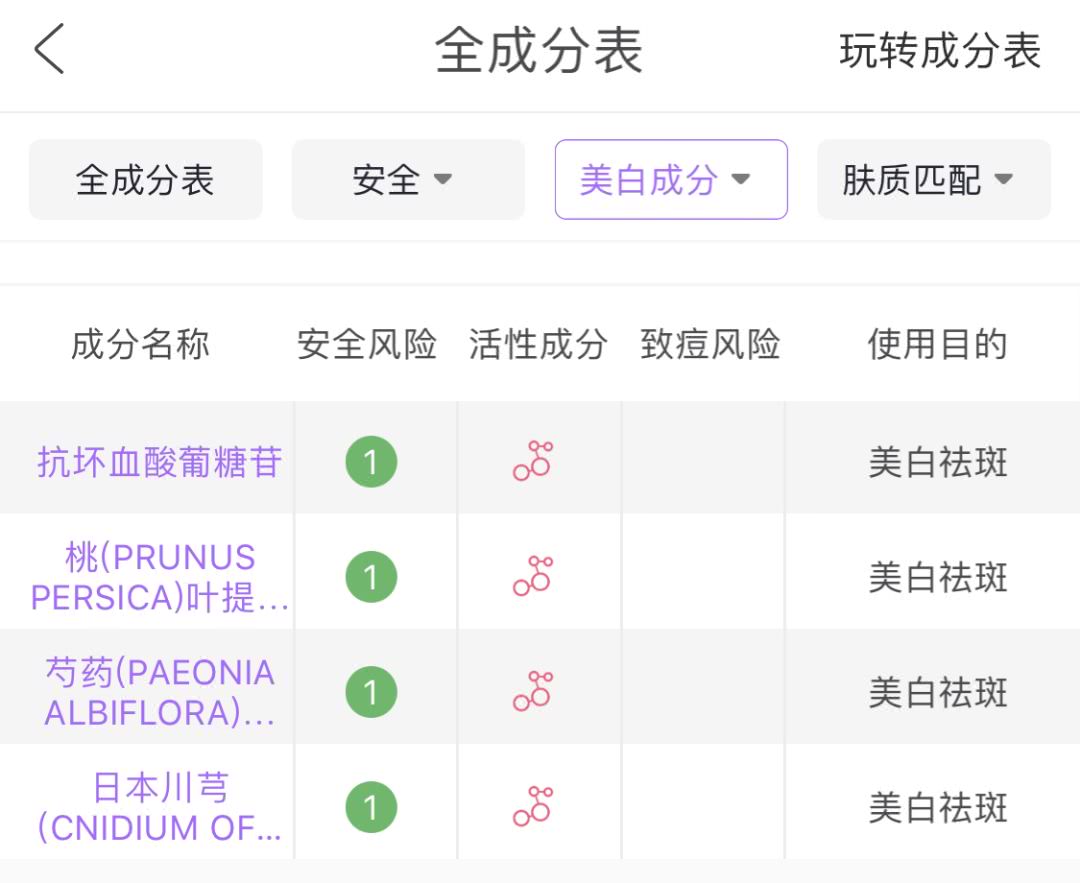Tap active ingredient icon for 桃 PRUNUS PERSICA
This screenshot has width=1080, height=883.
[x=533, y=576]
